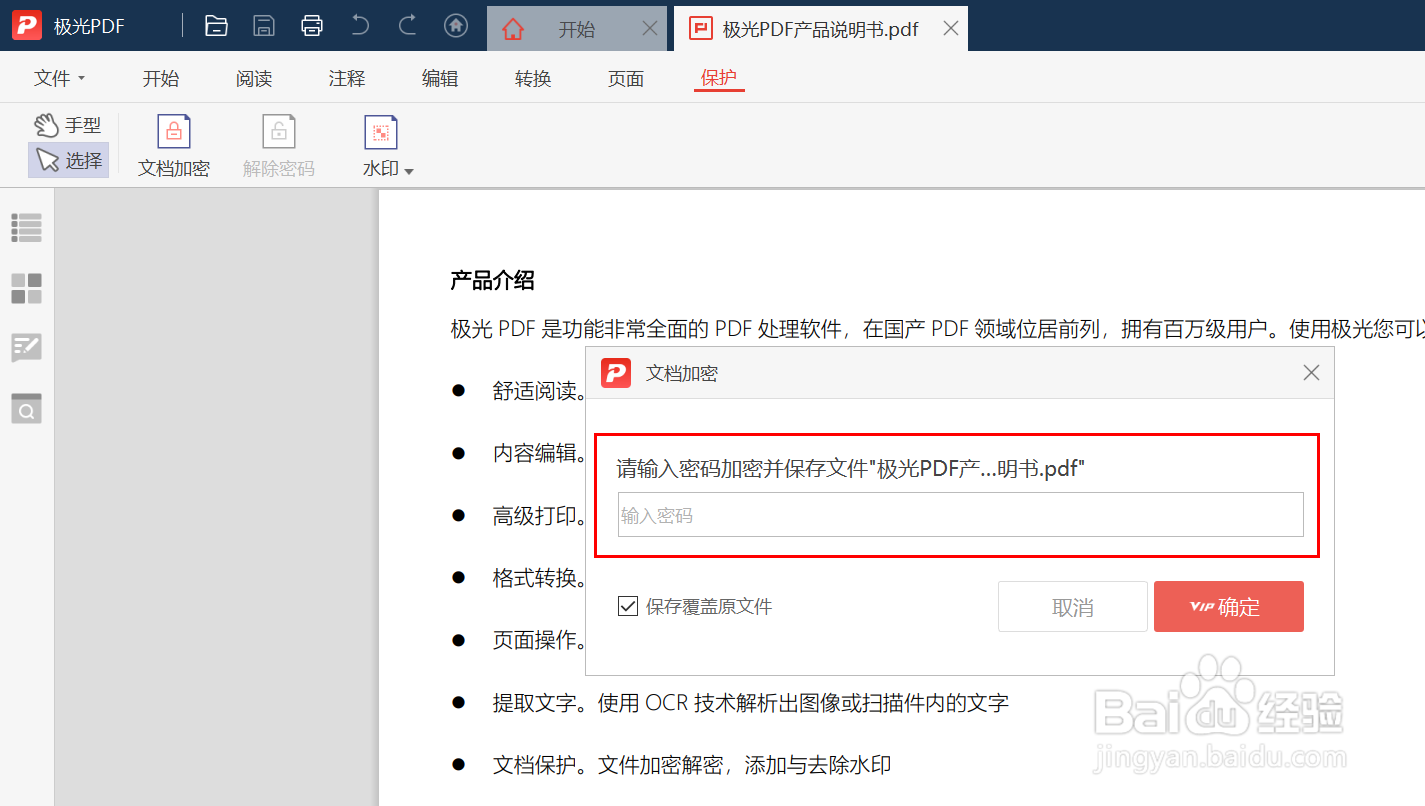Open the annotations sidebar icon
Viewport: 1425px width, 806px height.
tap(26, 348)
